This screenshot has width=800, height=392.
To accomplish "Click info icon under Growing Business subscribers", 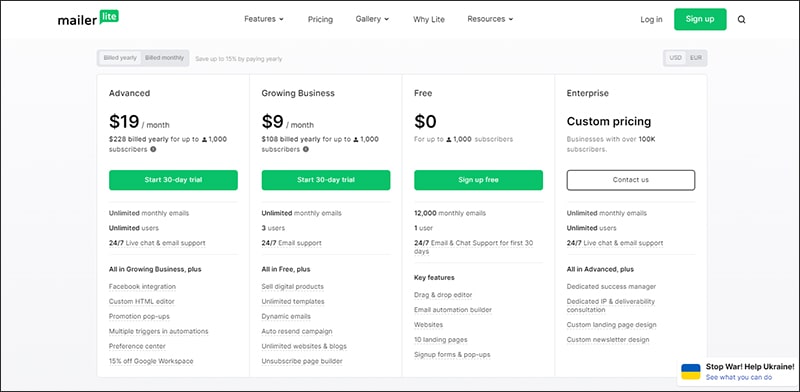I will pos(306,150).
